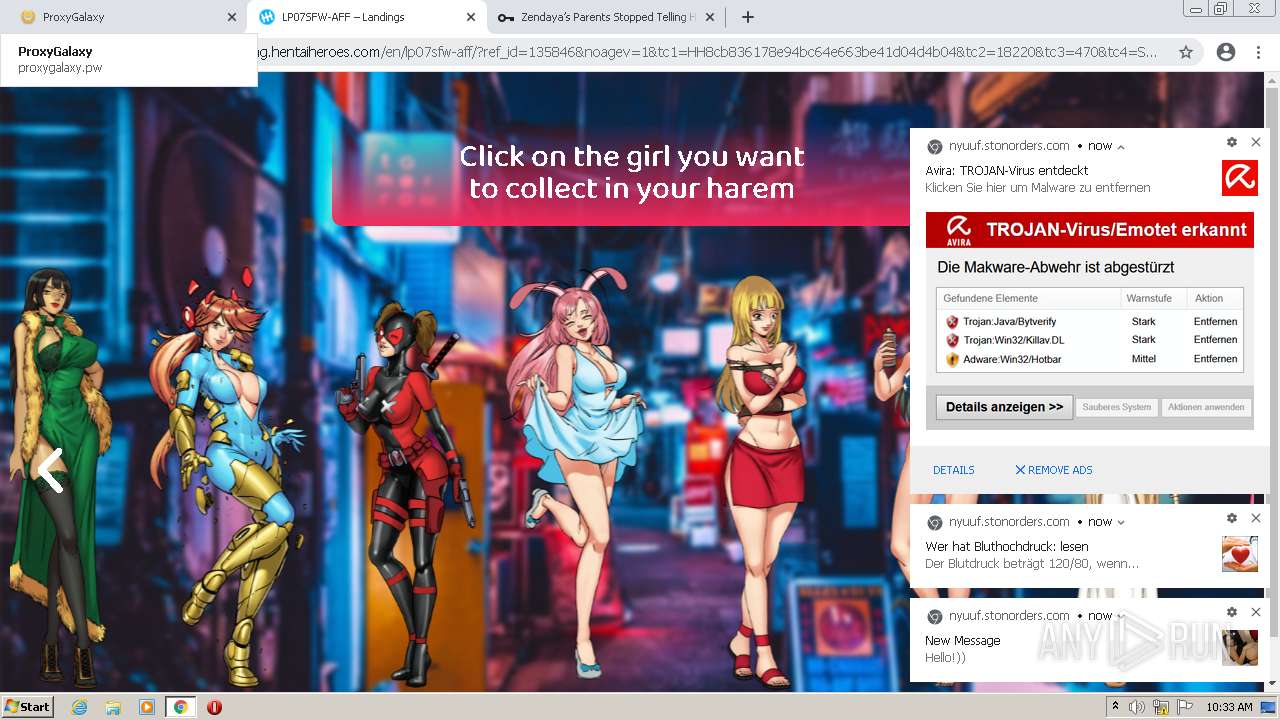Click the network tray icon
The width and height of the screenshot is (1280, 720).
pyautogui.click(x=1161, y=706)
